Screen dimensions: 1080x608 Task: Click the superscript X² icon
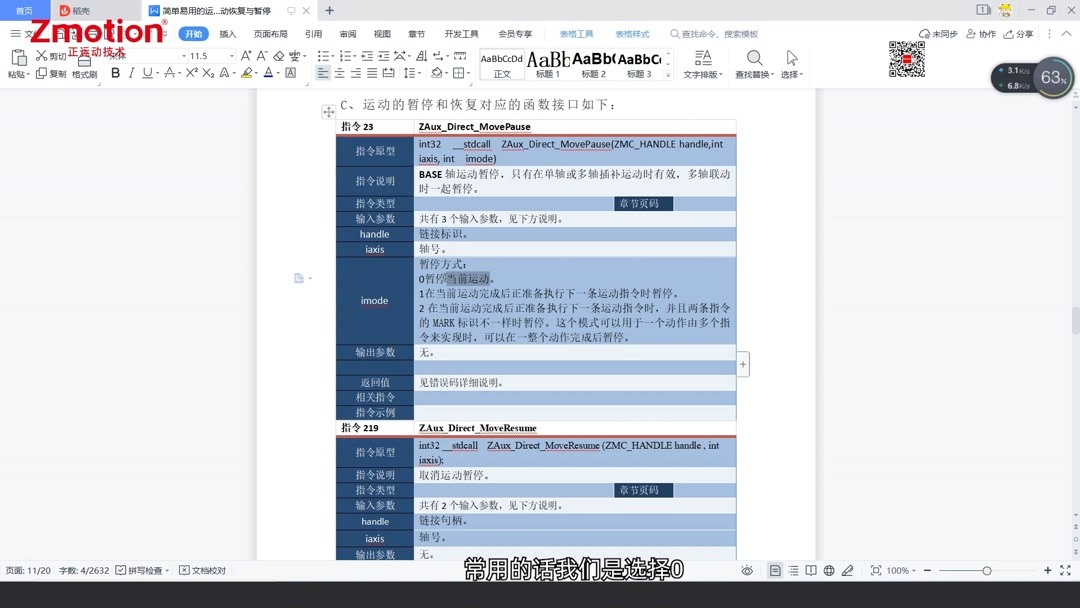click(x=191, y=72)
